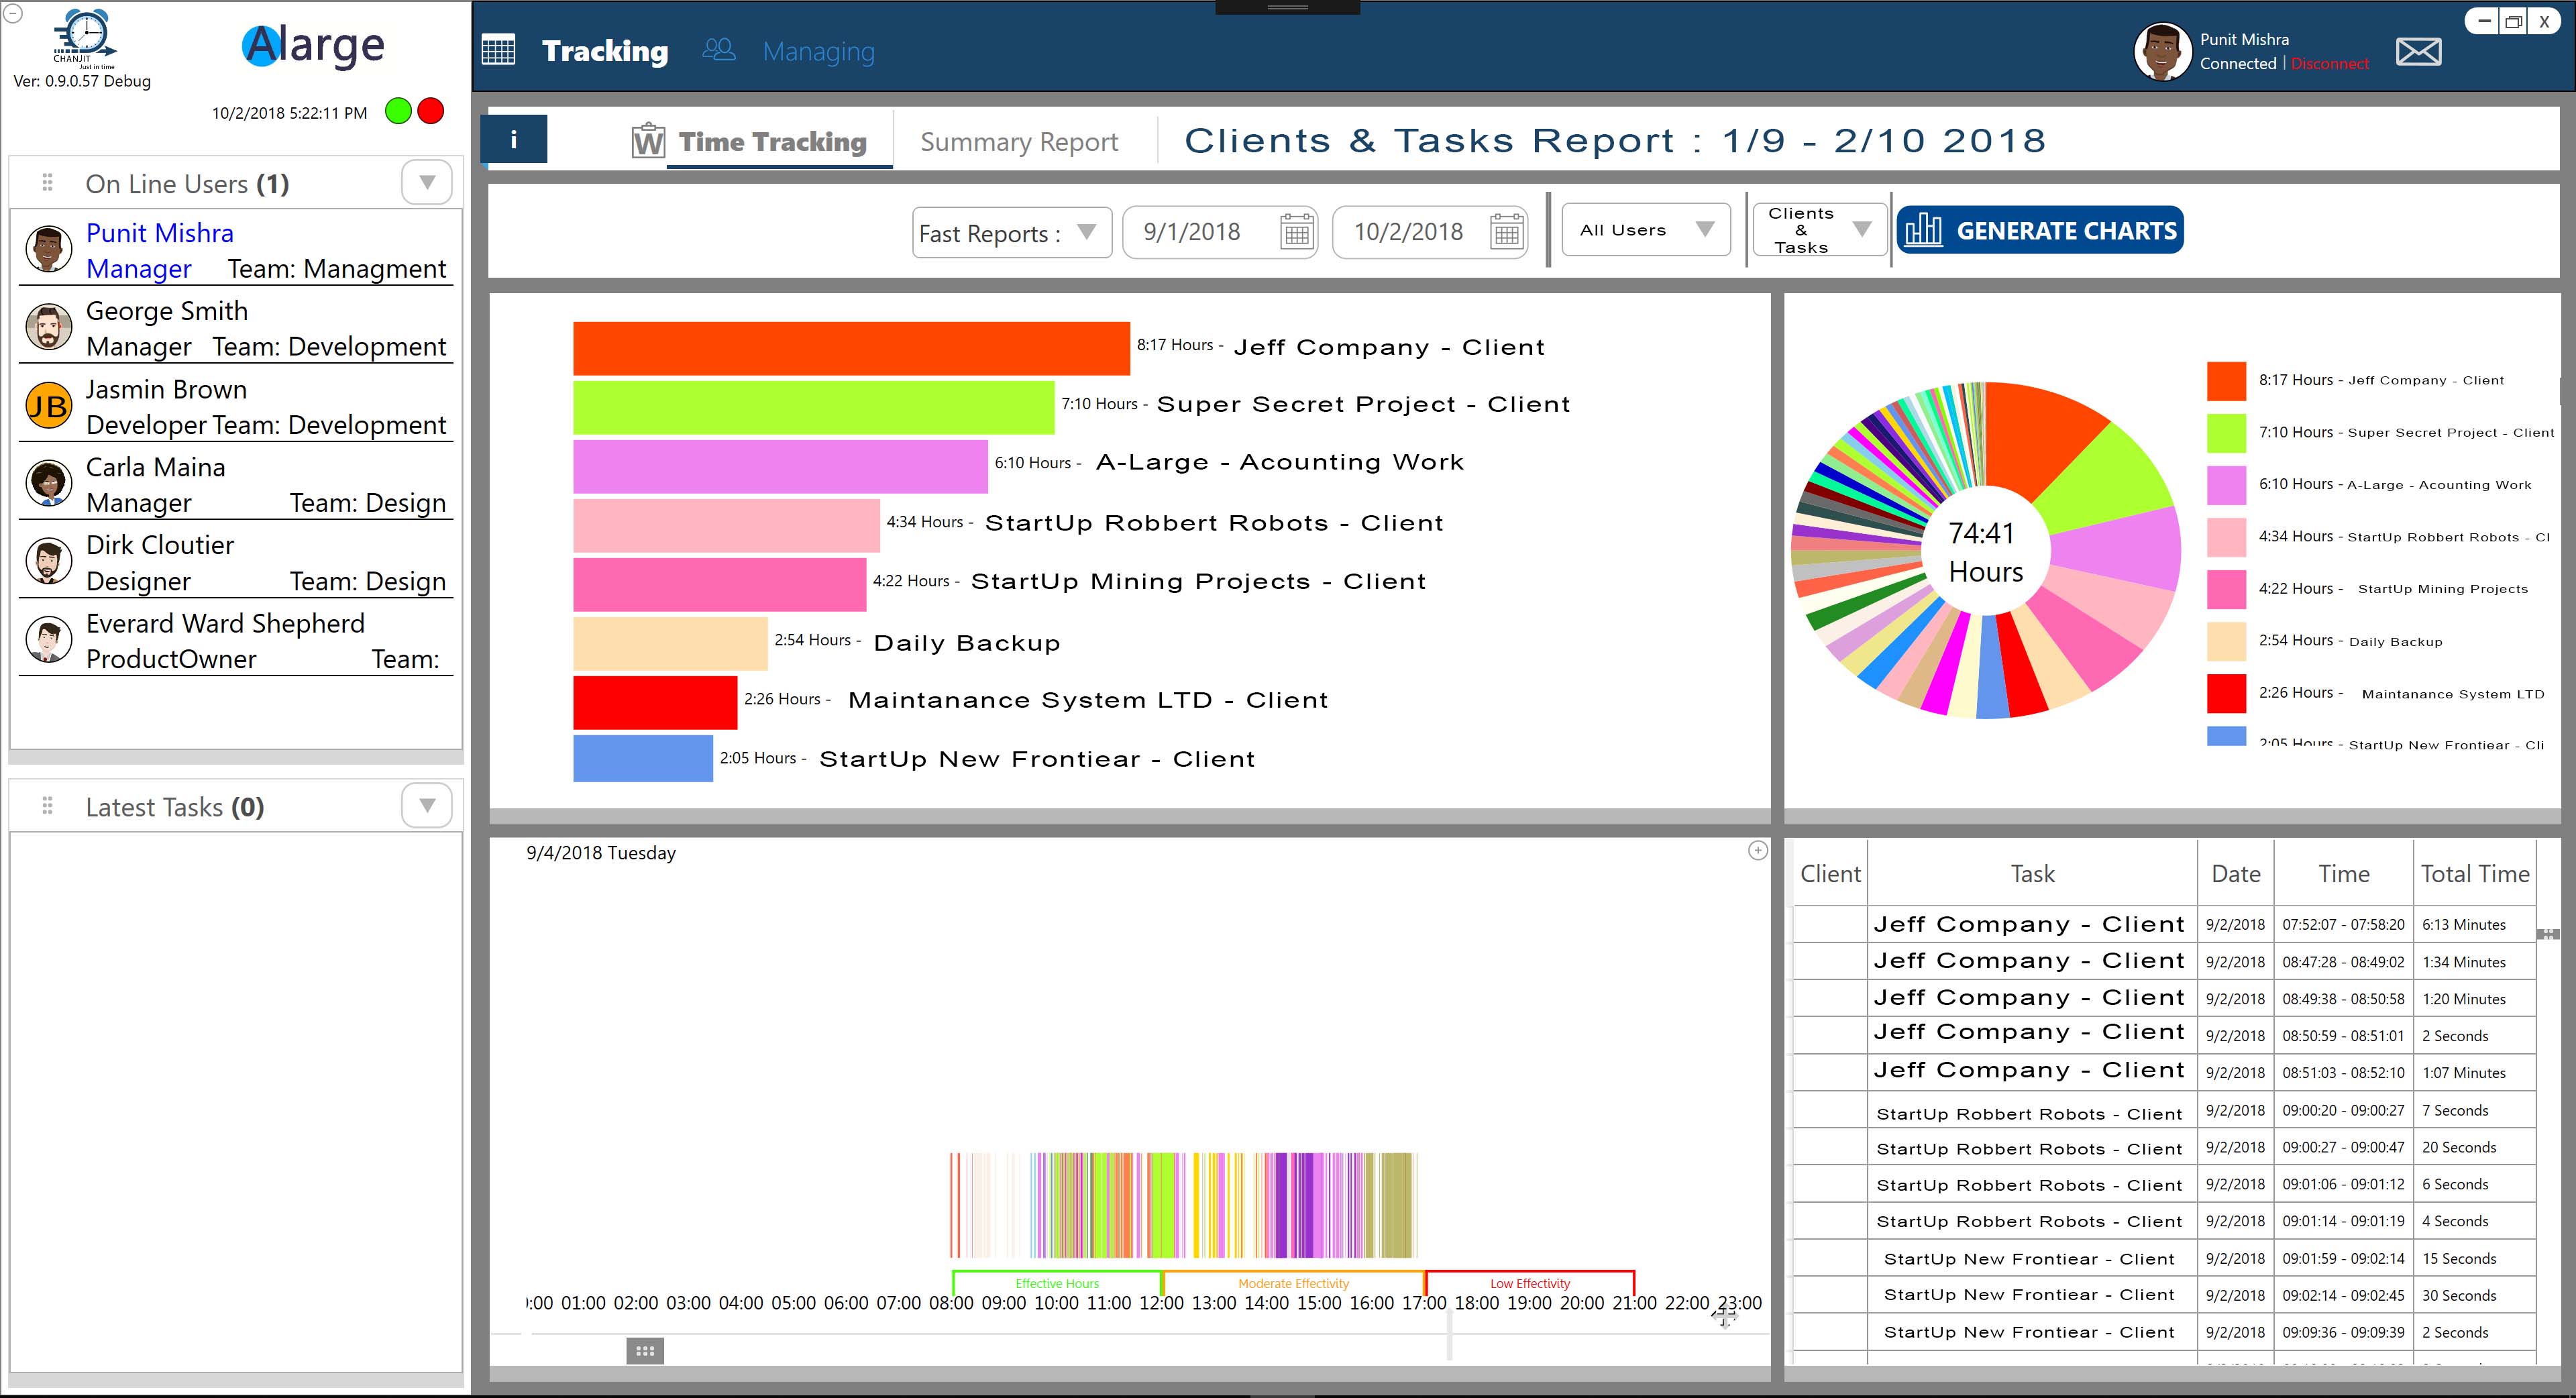Click plus icon on timeline panel
Image resolution: width=2576 pixels, height=1398 pixels.
1757,851
